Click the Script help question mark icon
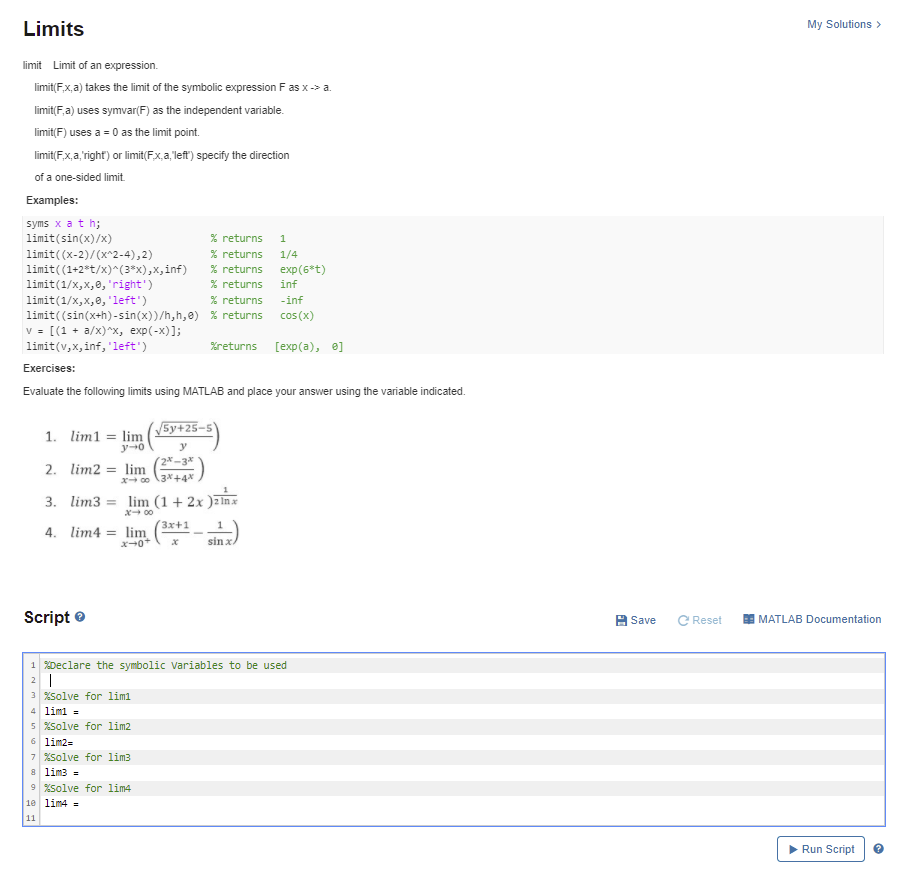 (80, 616)
